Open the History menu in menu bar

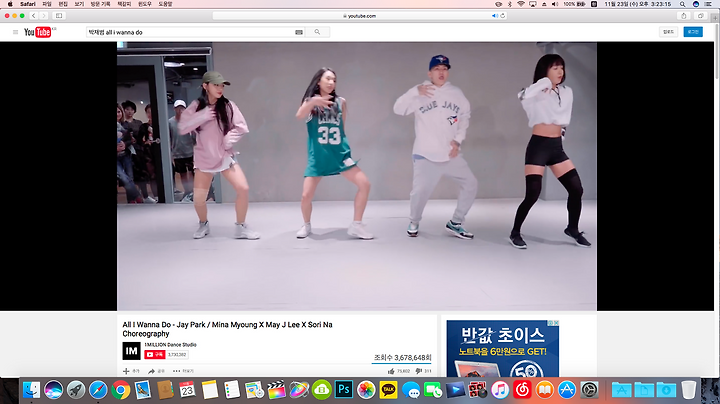pos(100,4)
